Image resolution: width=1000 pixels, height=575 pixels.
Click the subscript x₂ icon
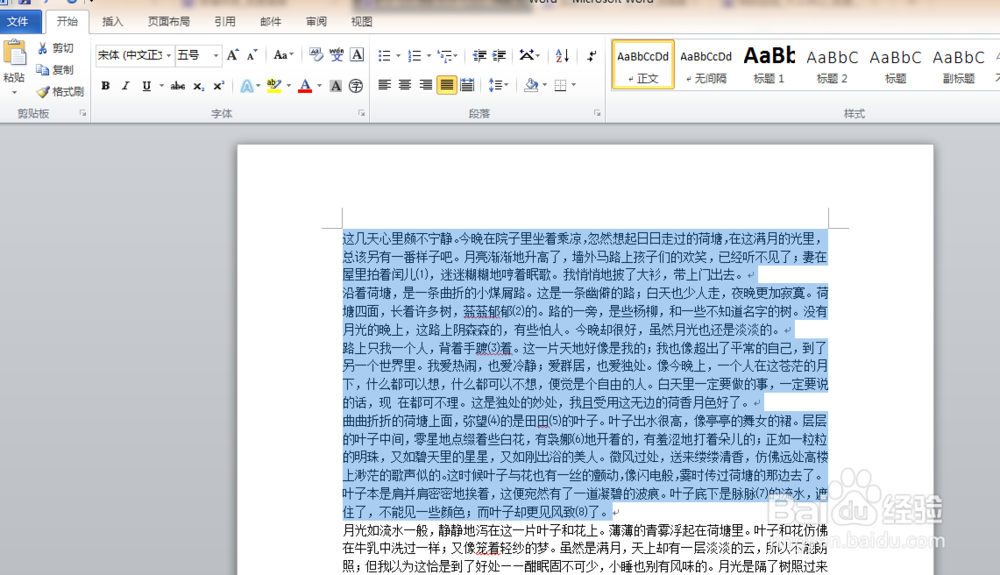click(199, 85)
